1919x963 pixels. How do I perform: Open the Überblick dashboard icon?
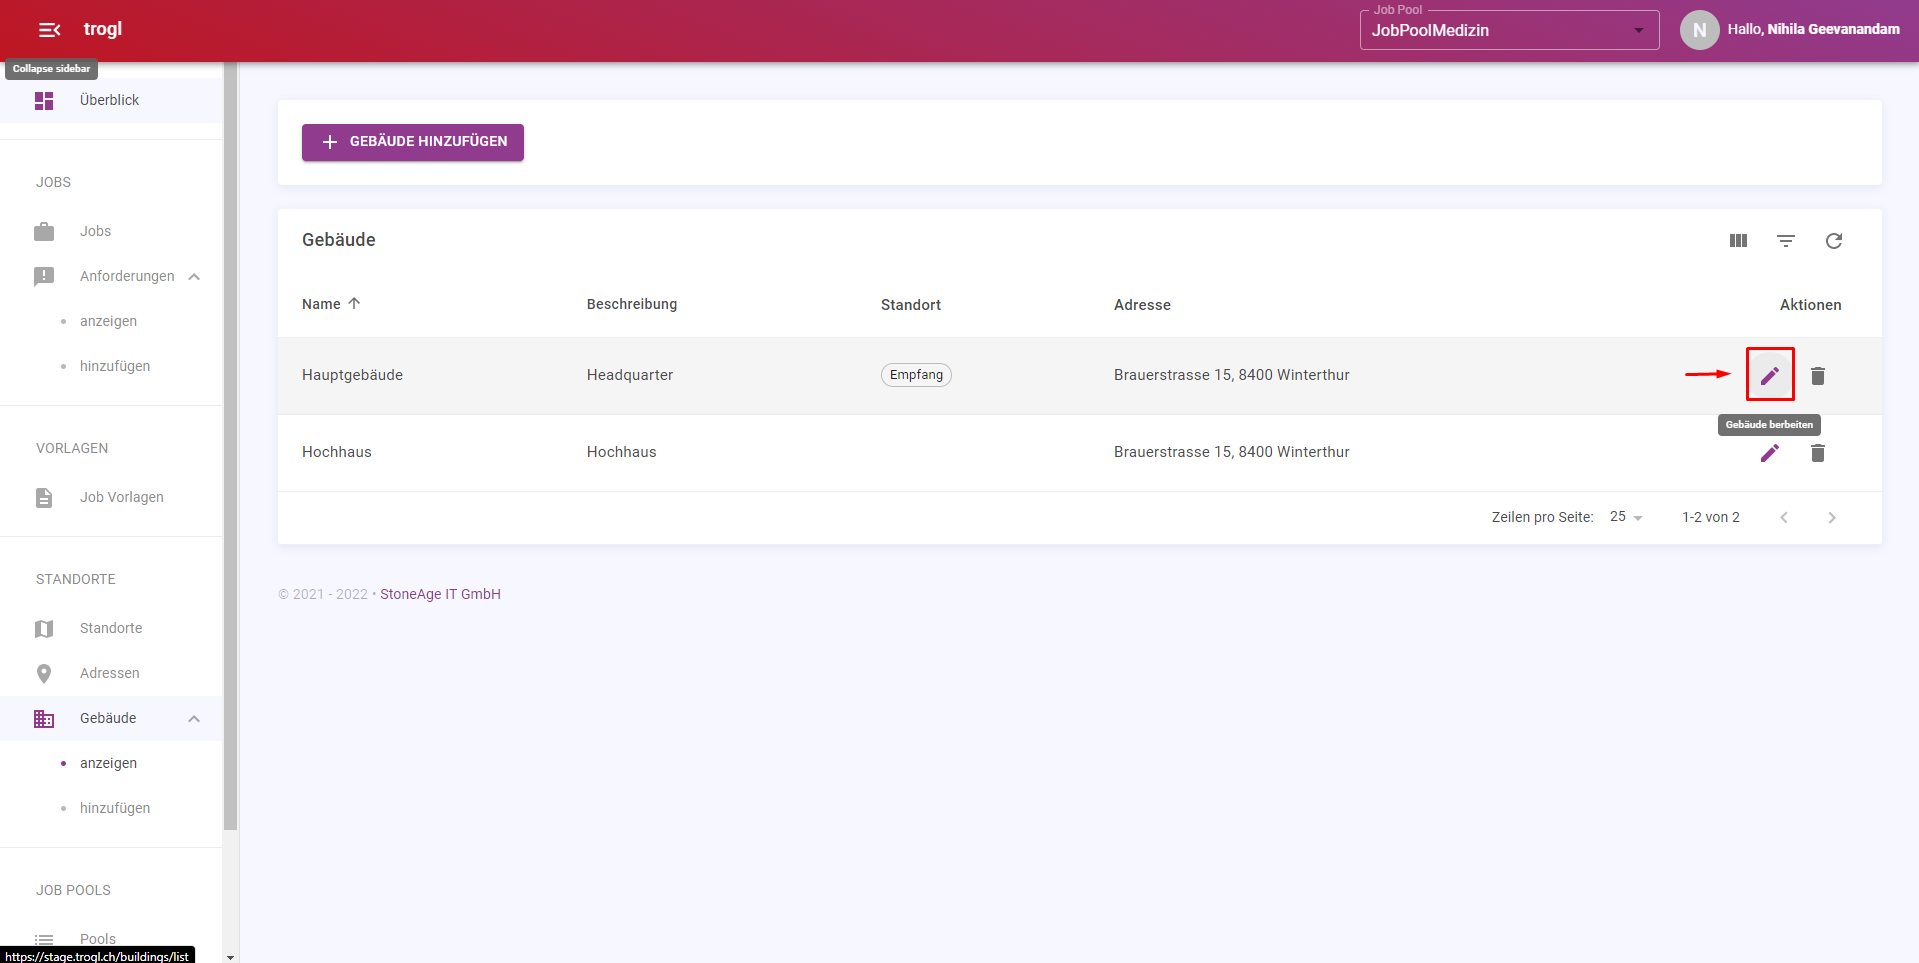pos(44,101)
